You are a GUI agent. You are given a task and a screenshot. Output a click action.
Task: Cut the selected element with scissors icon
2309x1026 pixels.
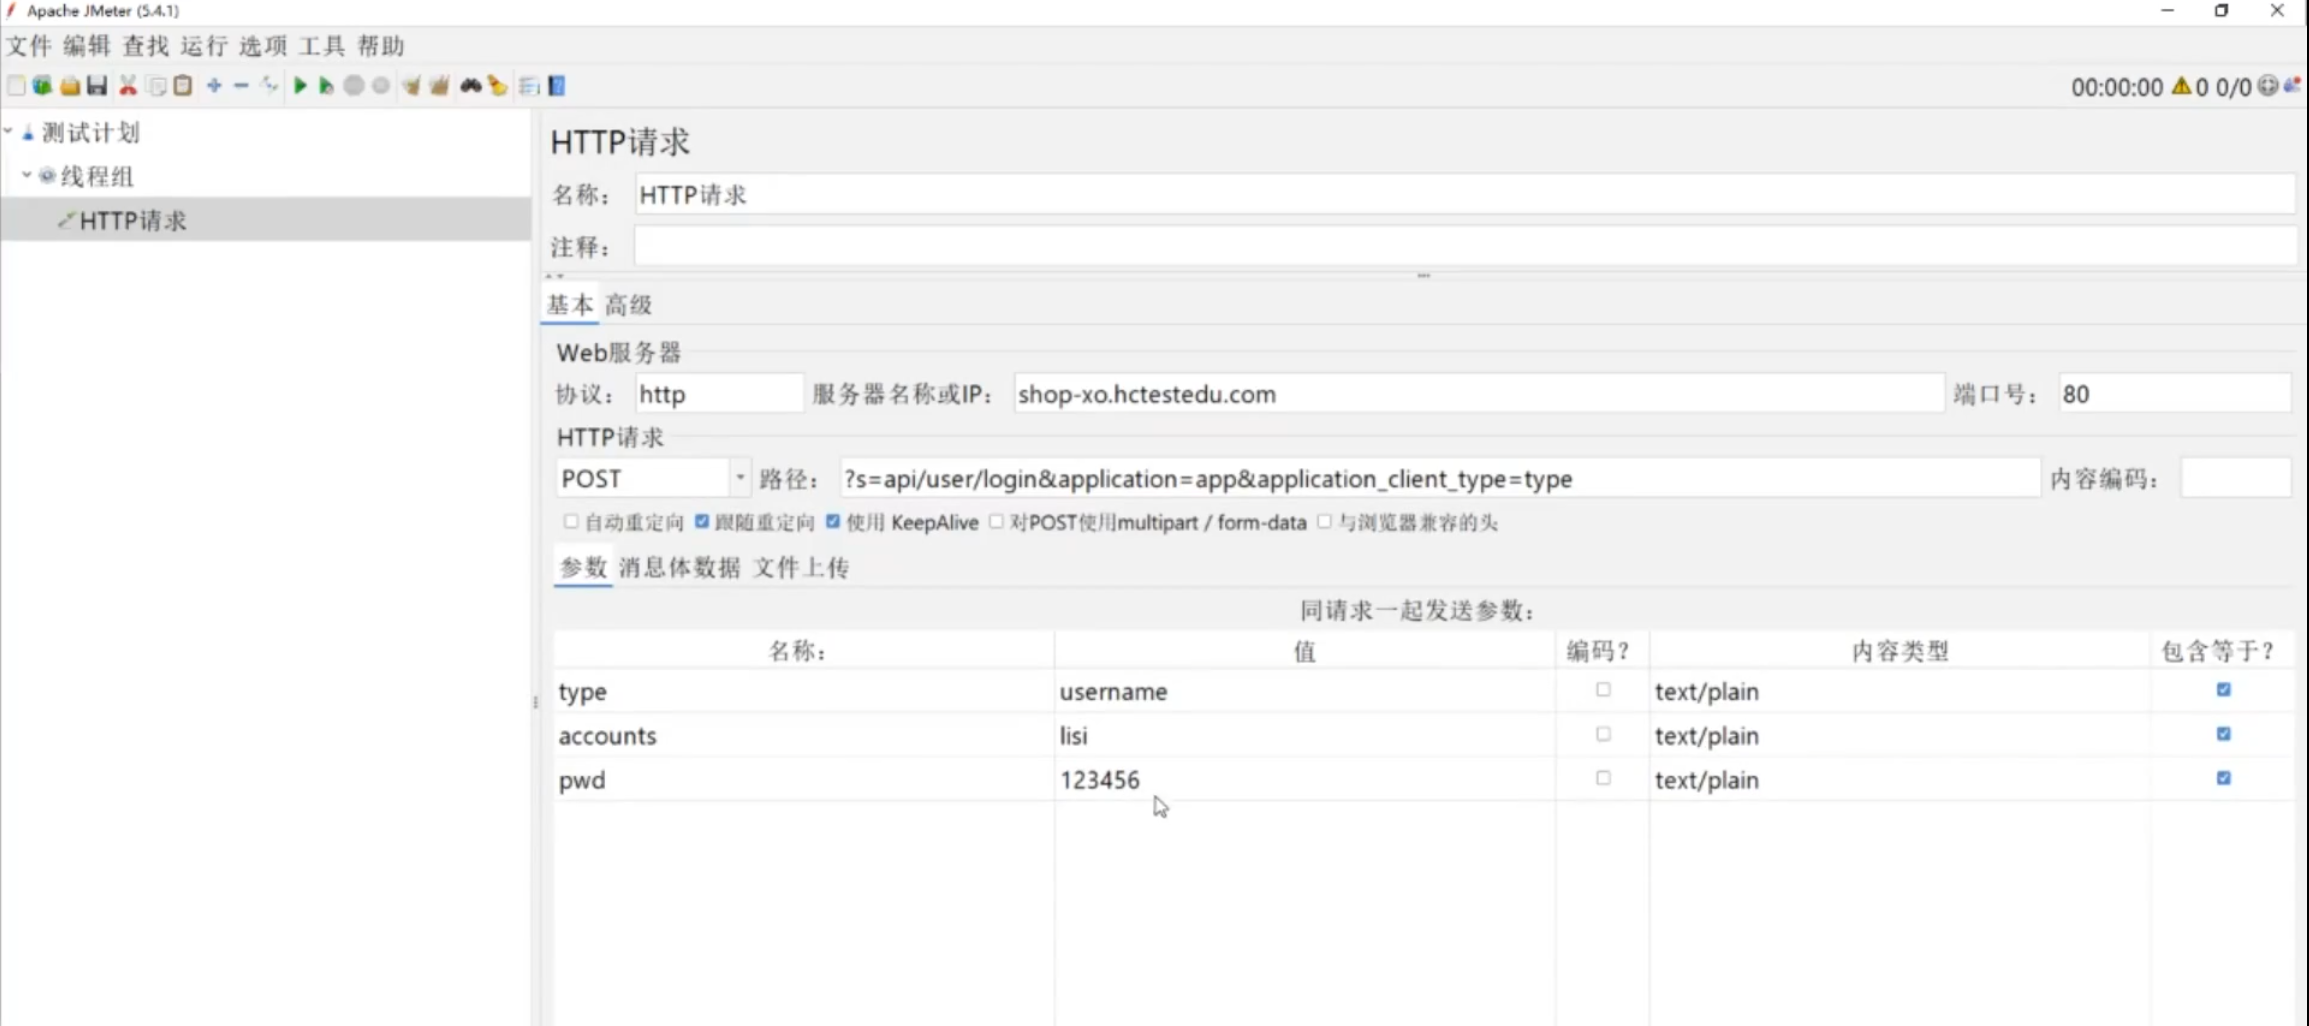[x=128, y=86]
